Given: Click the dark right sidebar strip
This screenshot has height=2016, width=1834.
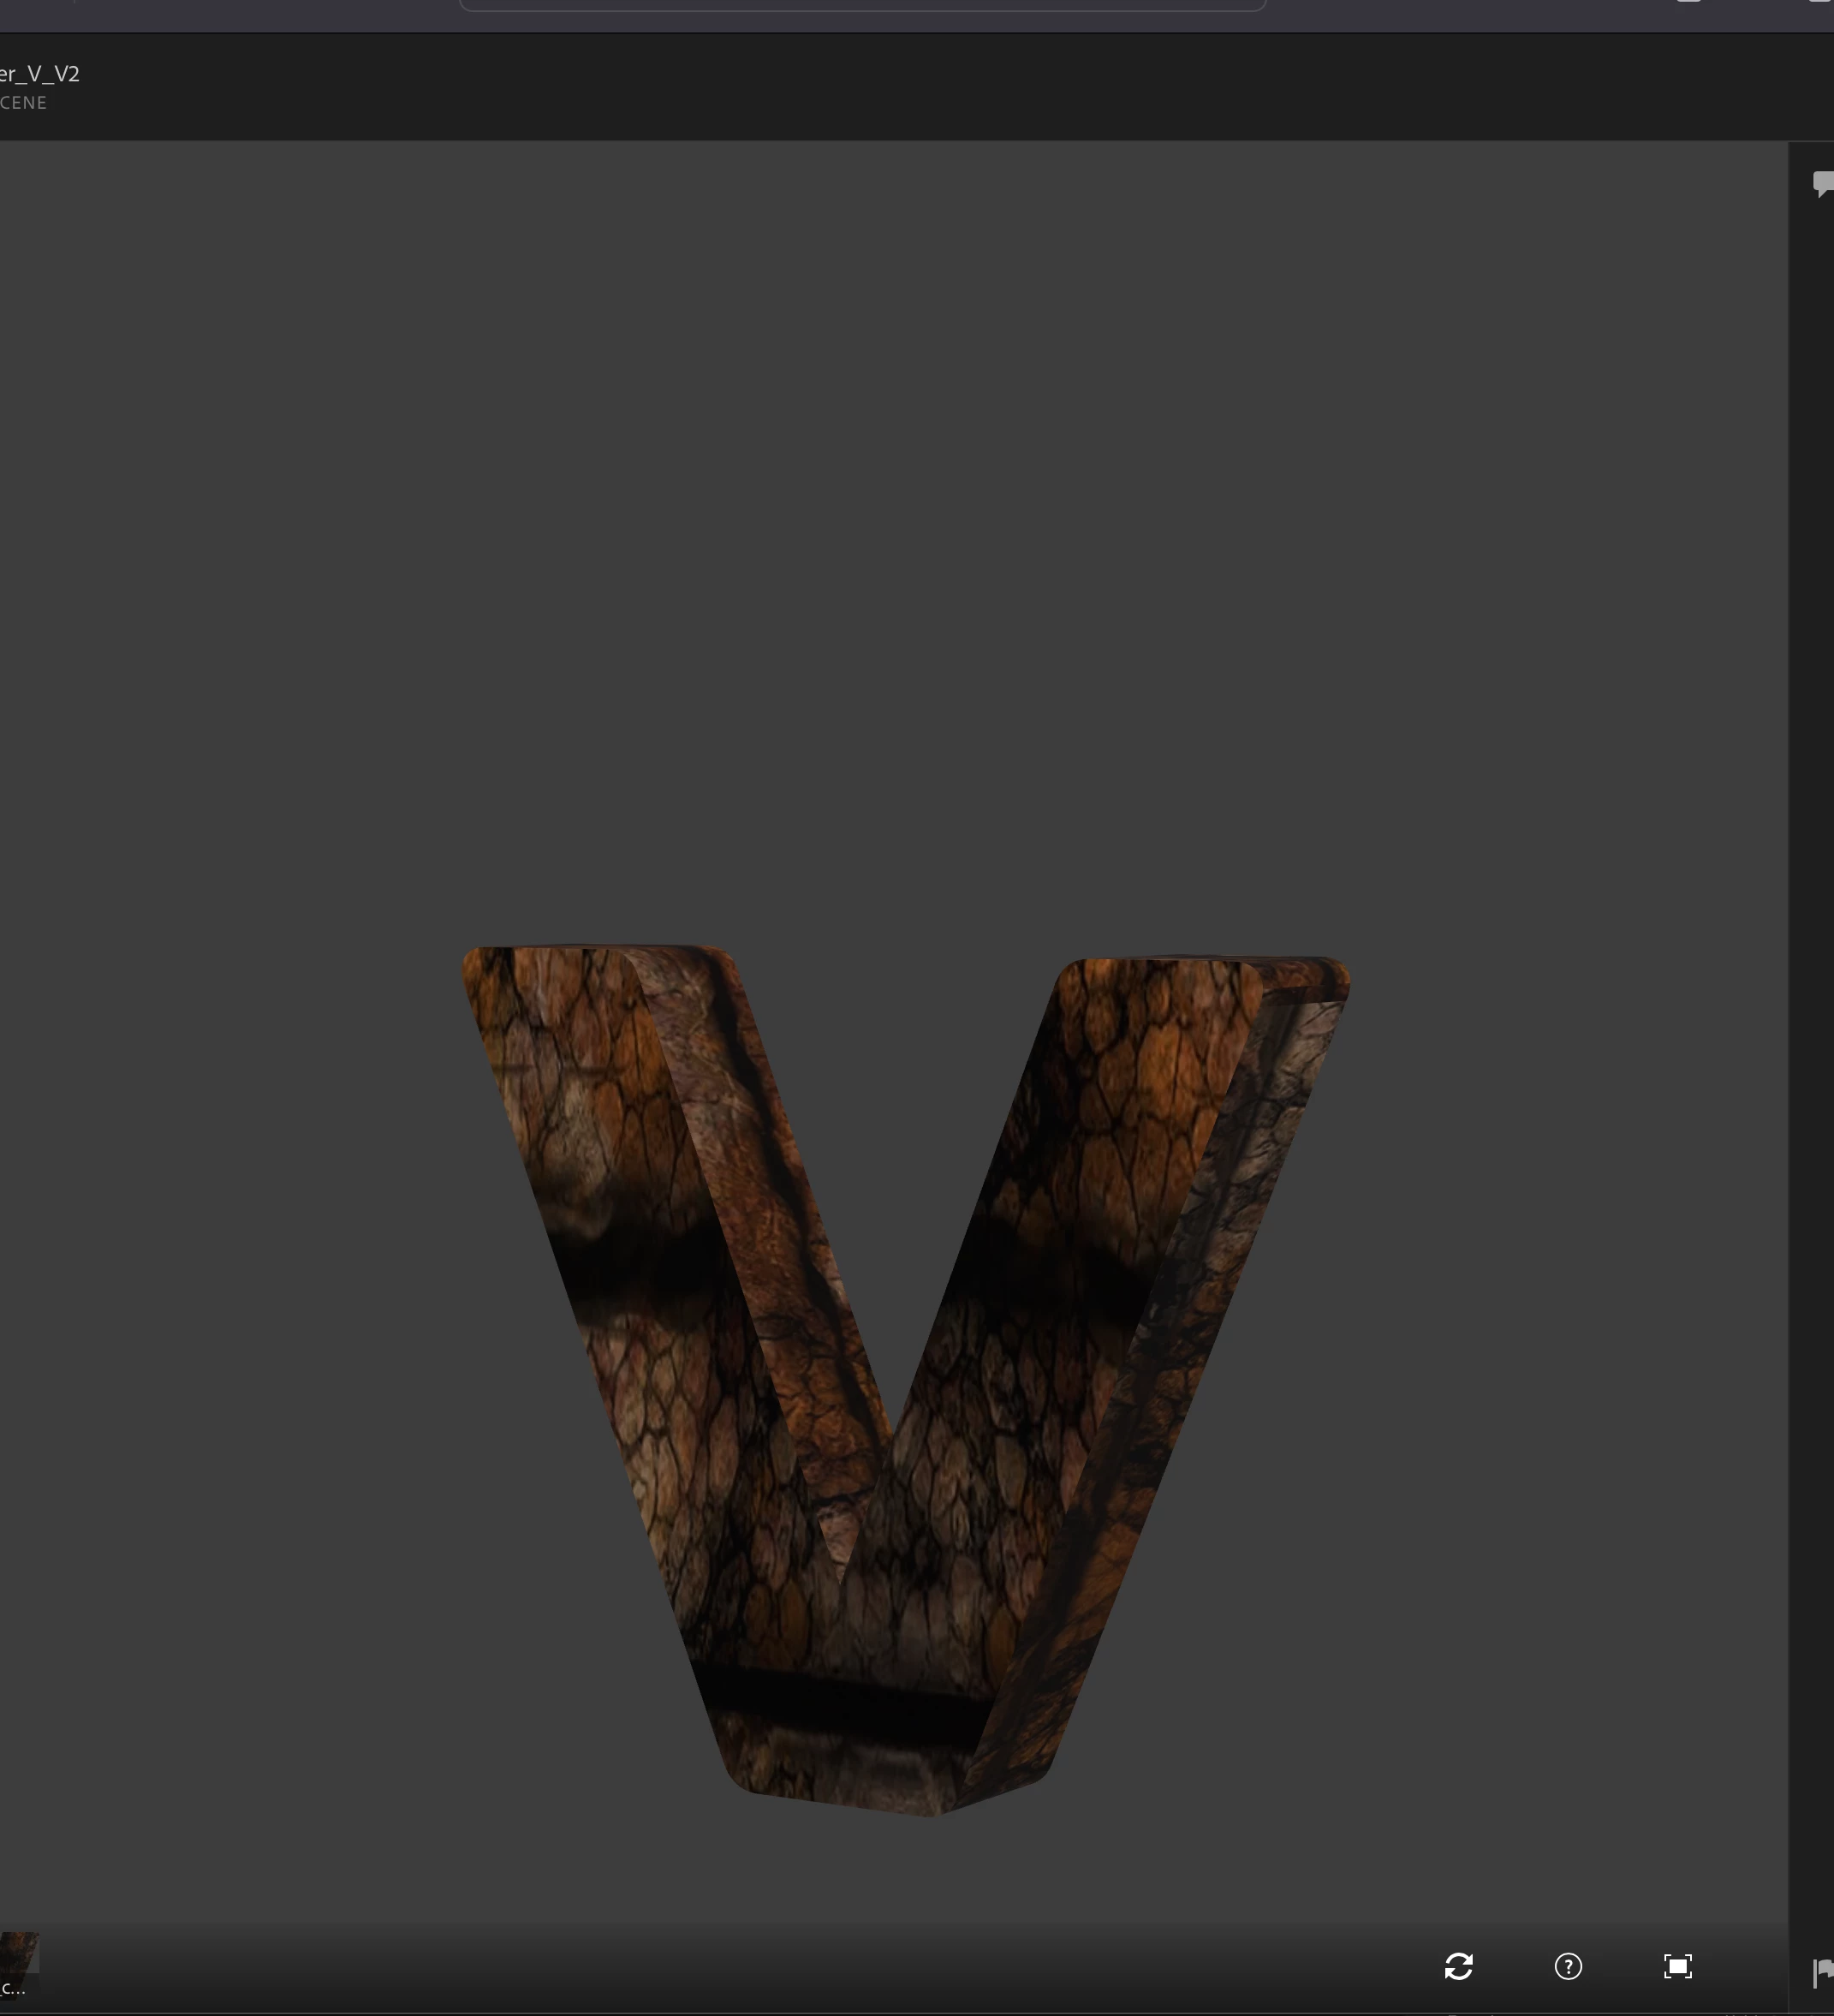Looking at the screenshot, I should (x=1811, y=1000).
